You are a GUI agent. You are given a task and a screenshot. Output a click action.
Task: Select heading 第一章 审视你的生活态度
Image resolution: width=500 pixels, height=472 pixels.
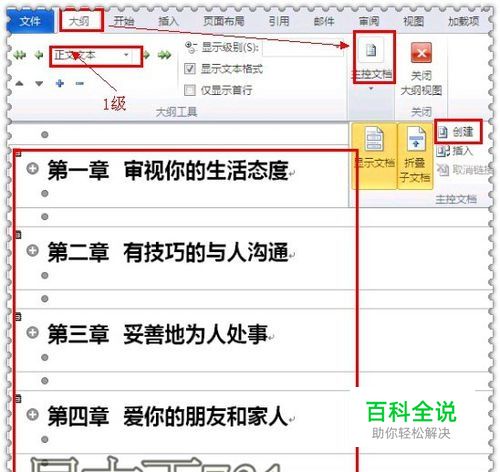tap(168, 170)
